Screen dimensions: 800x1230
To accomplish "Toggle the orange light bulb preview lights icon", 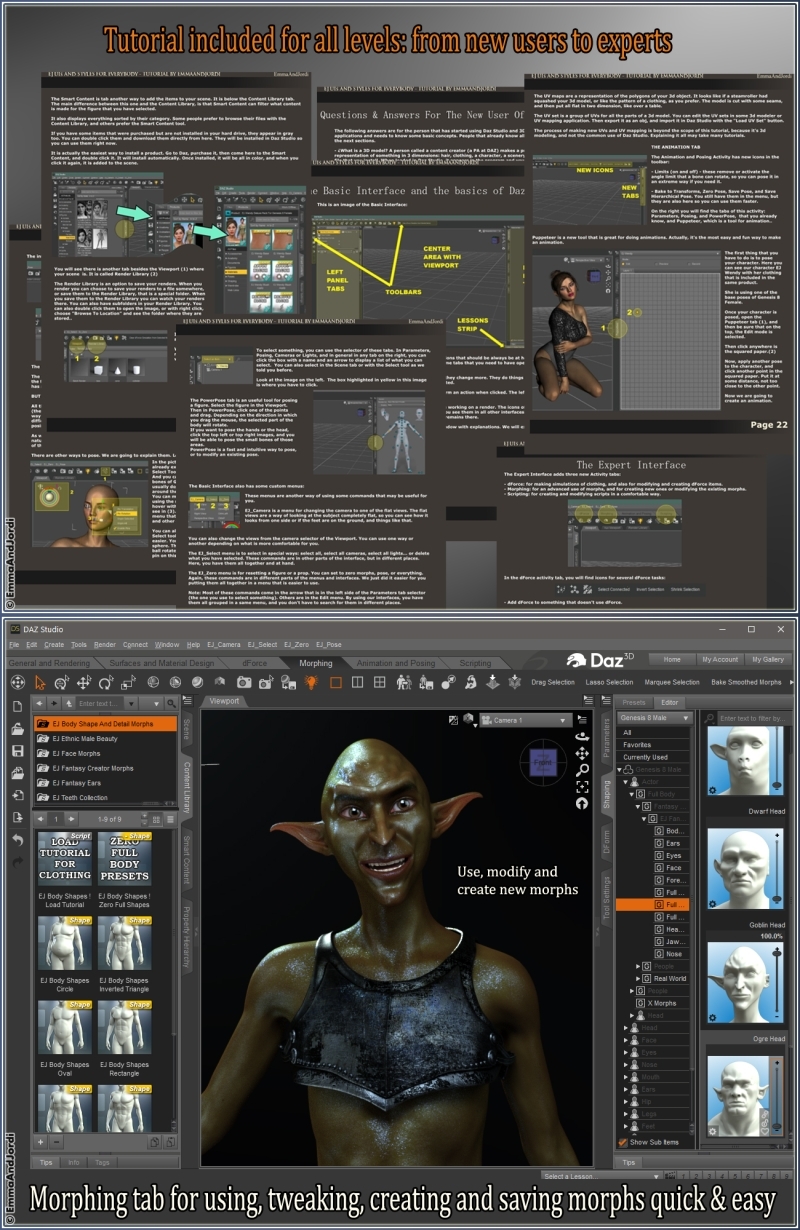I will point(311,682).
